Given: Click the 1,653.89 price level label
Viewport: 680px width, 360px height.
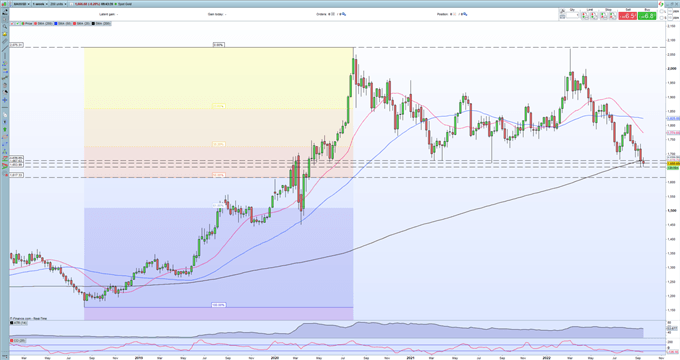Looking at the screenshot, I should (x=16, y=165).
